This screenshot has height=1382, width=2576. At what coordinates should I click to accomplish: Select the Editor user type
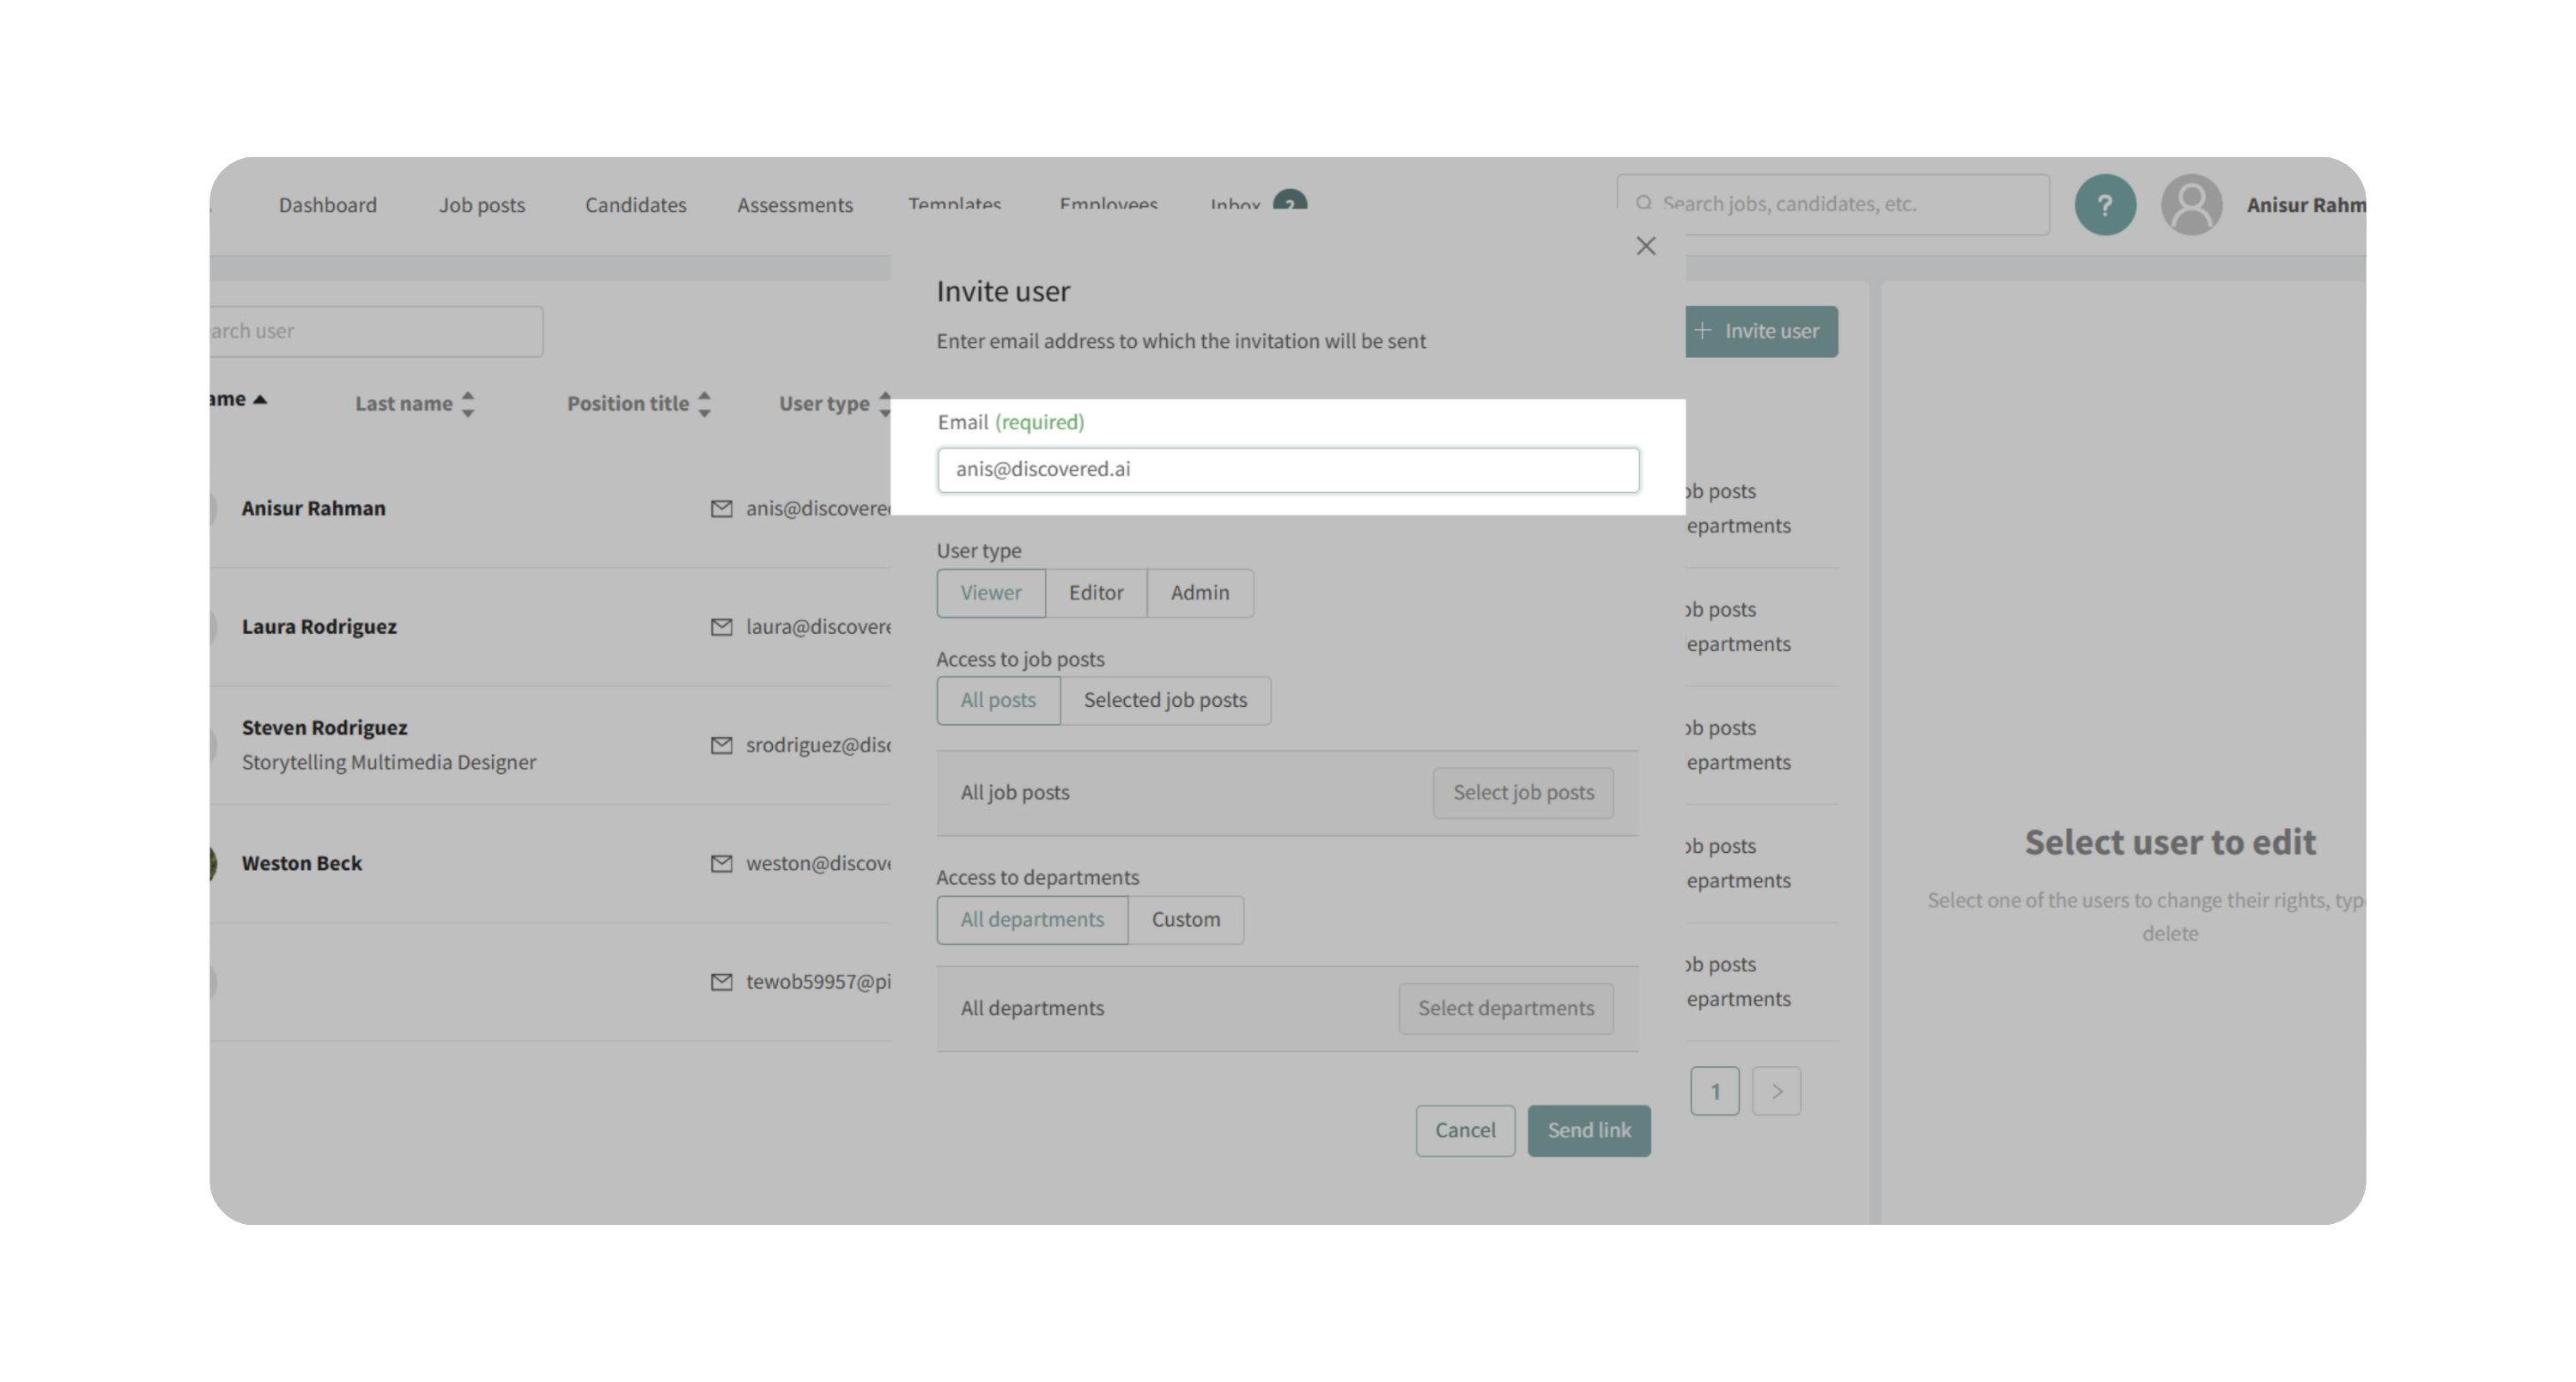point(1096,593)
